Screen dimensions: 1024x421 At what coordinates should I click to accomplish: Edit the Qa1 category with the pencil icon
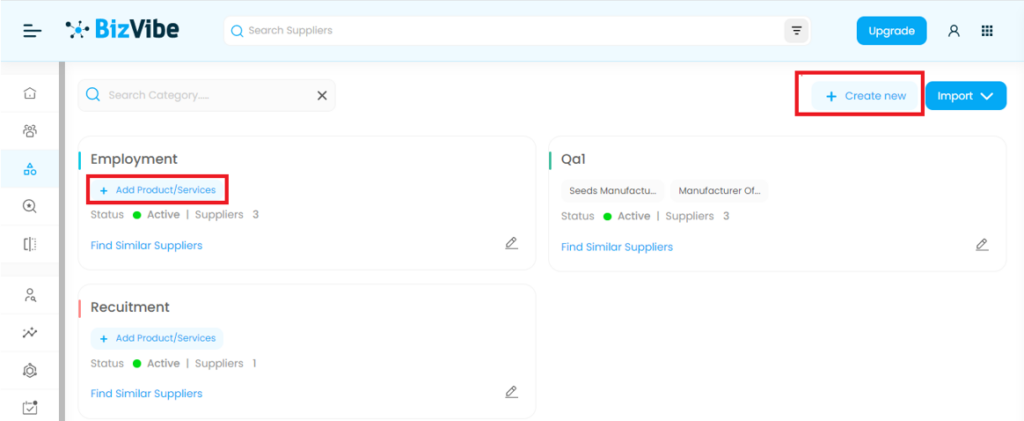click(981, 244)
